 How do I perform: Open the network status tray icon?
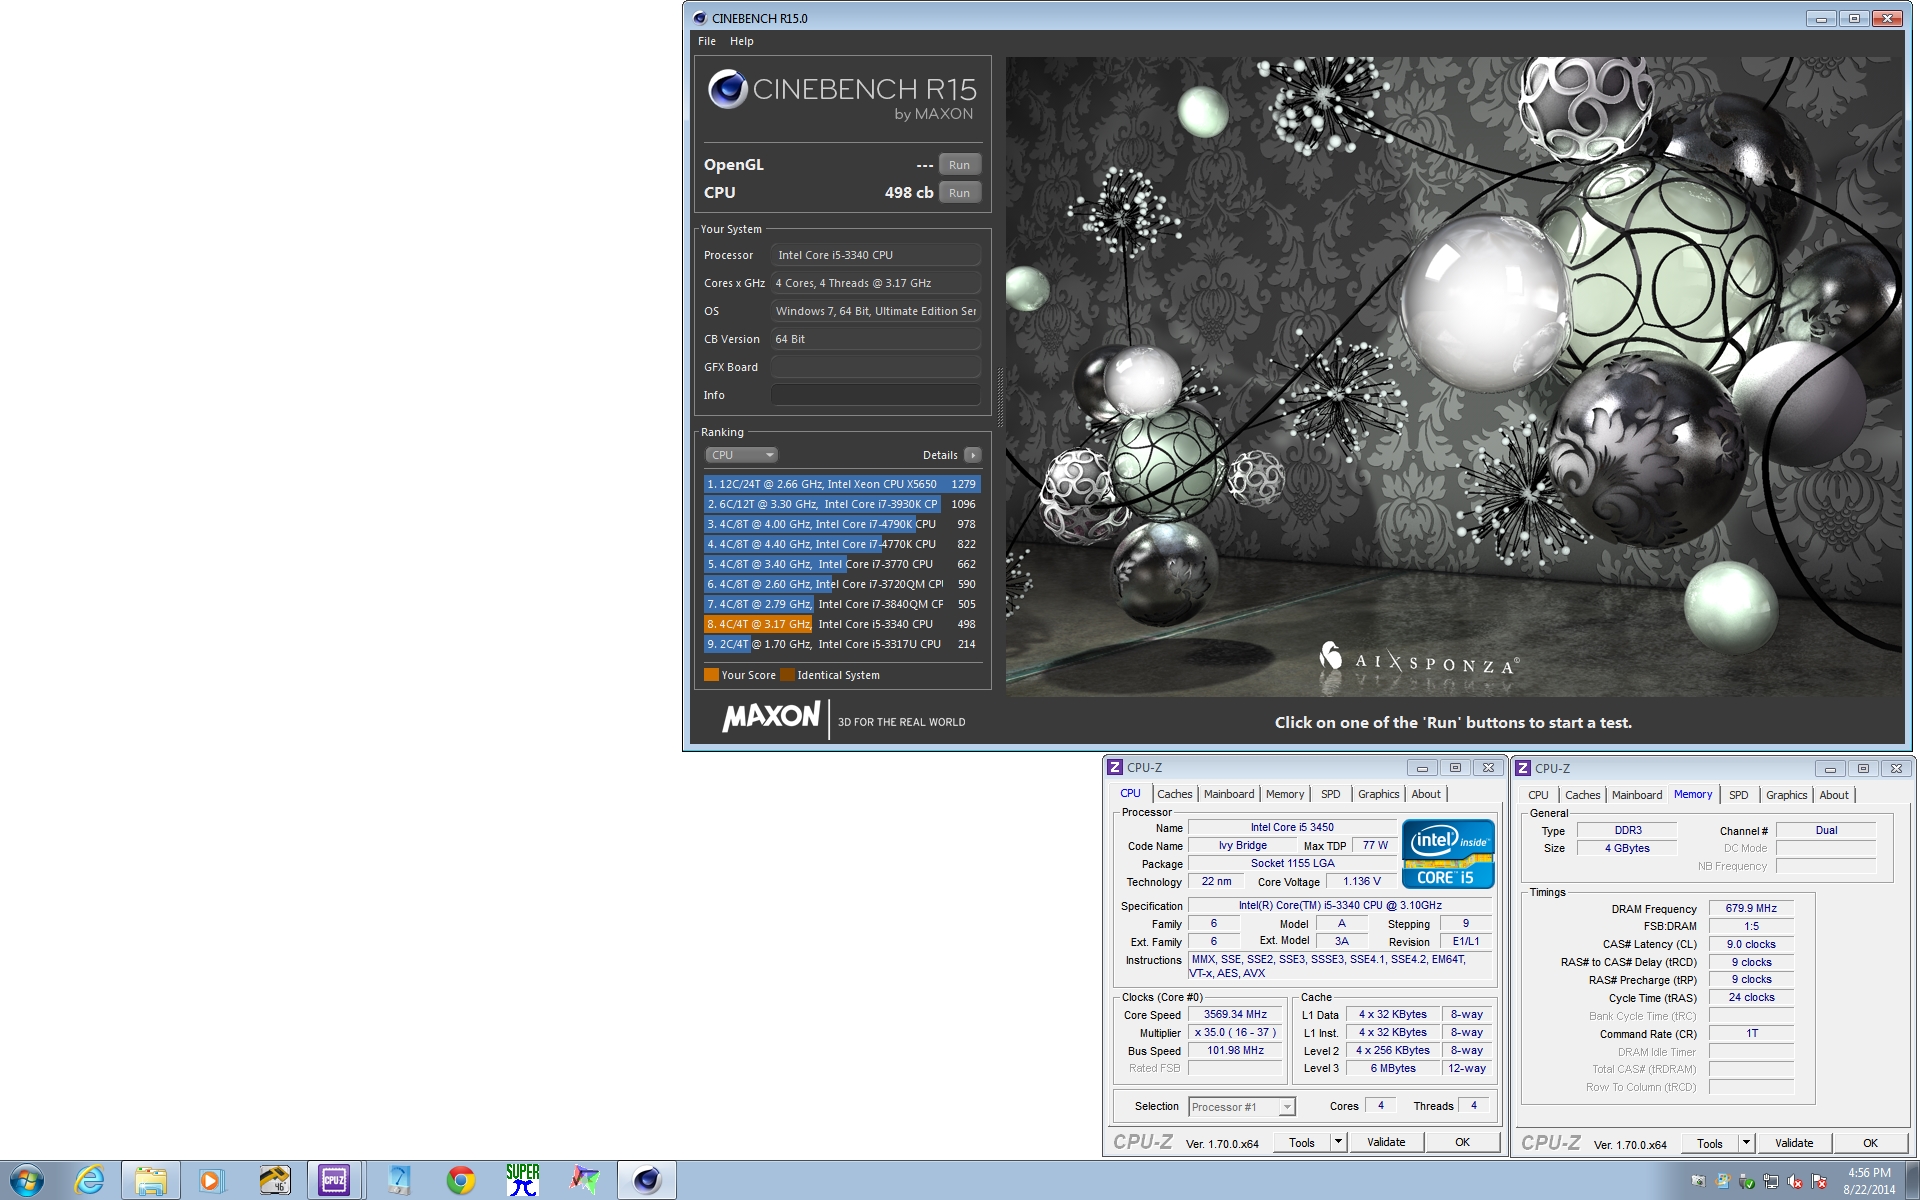click(x=1770, y=1181)
